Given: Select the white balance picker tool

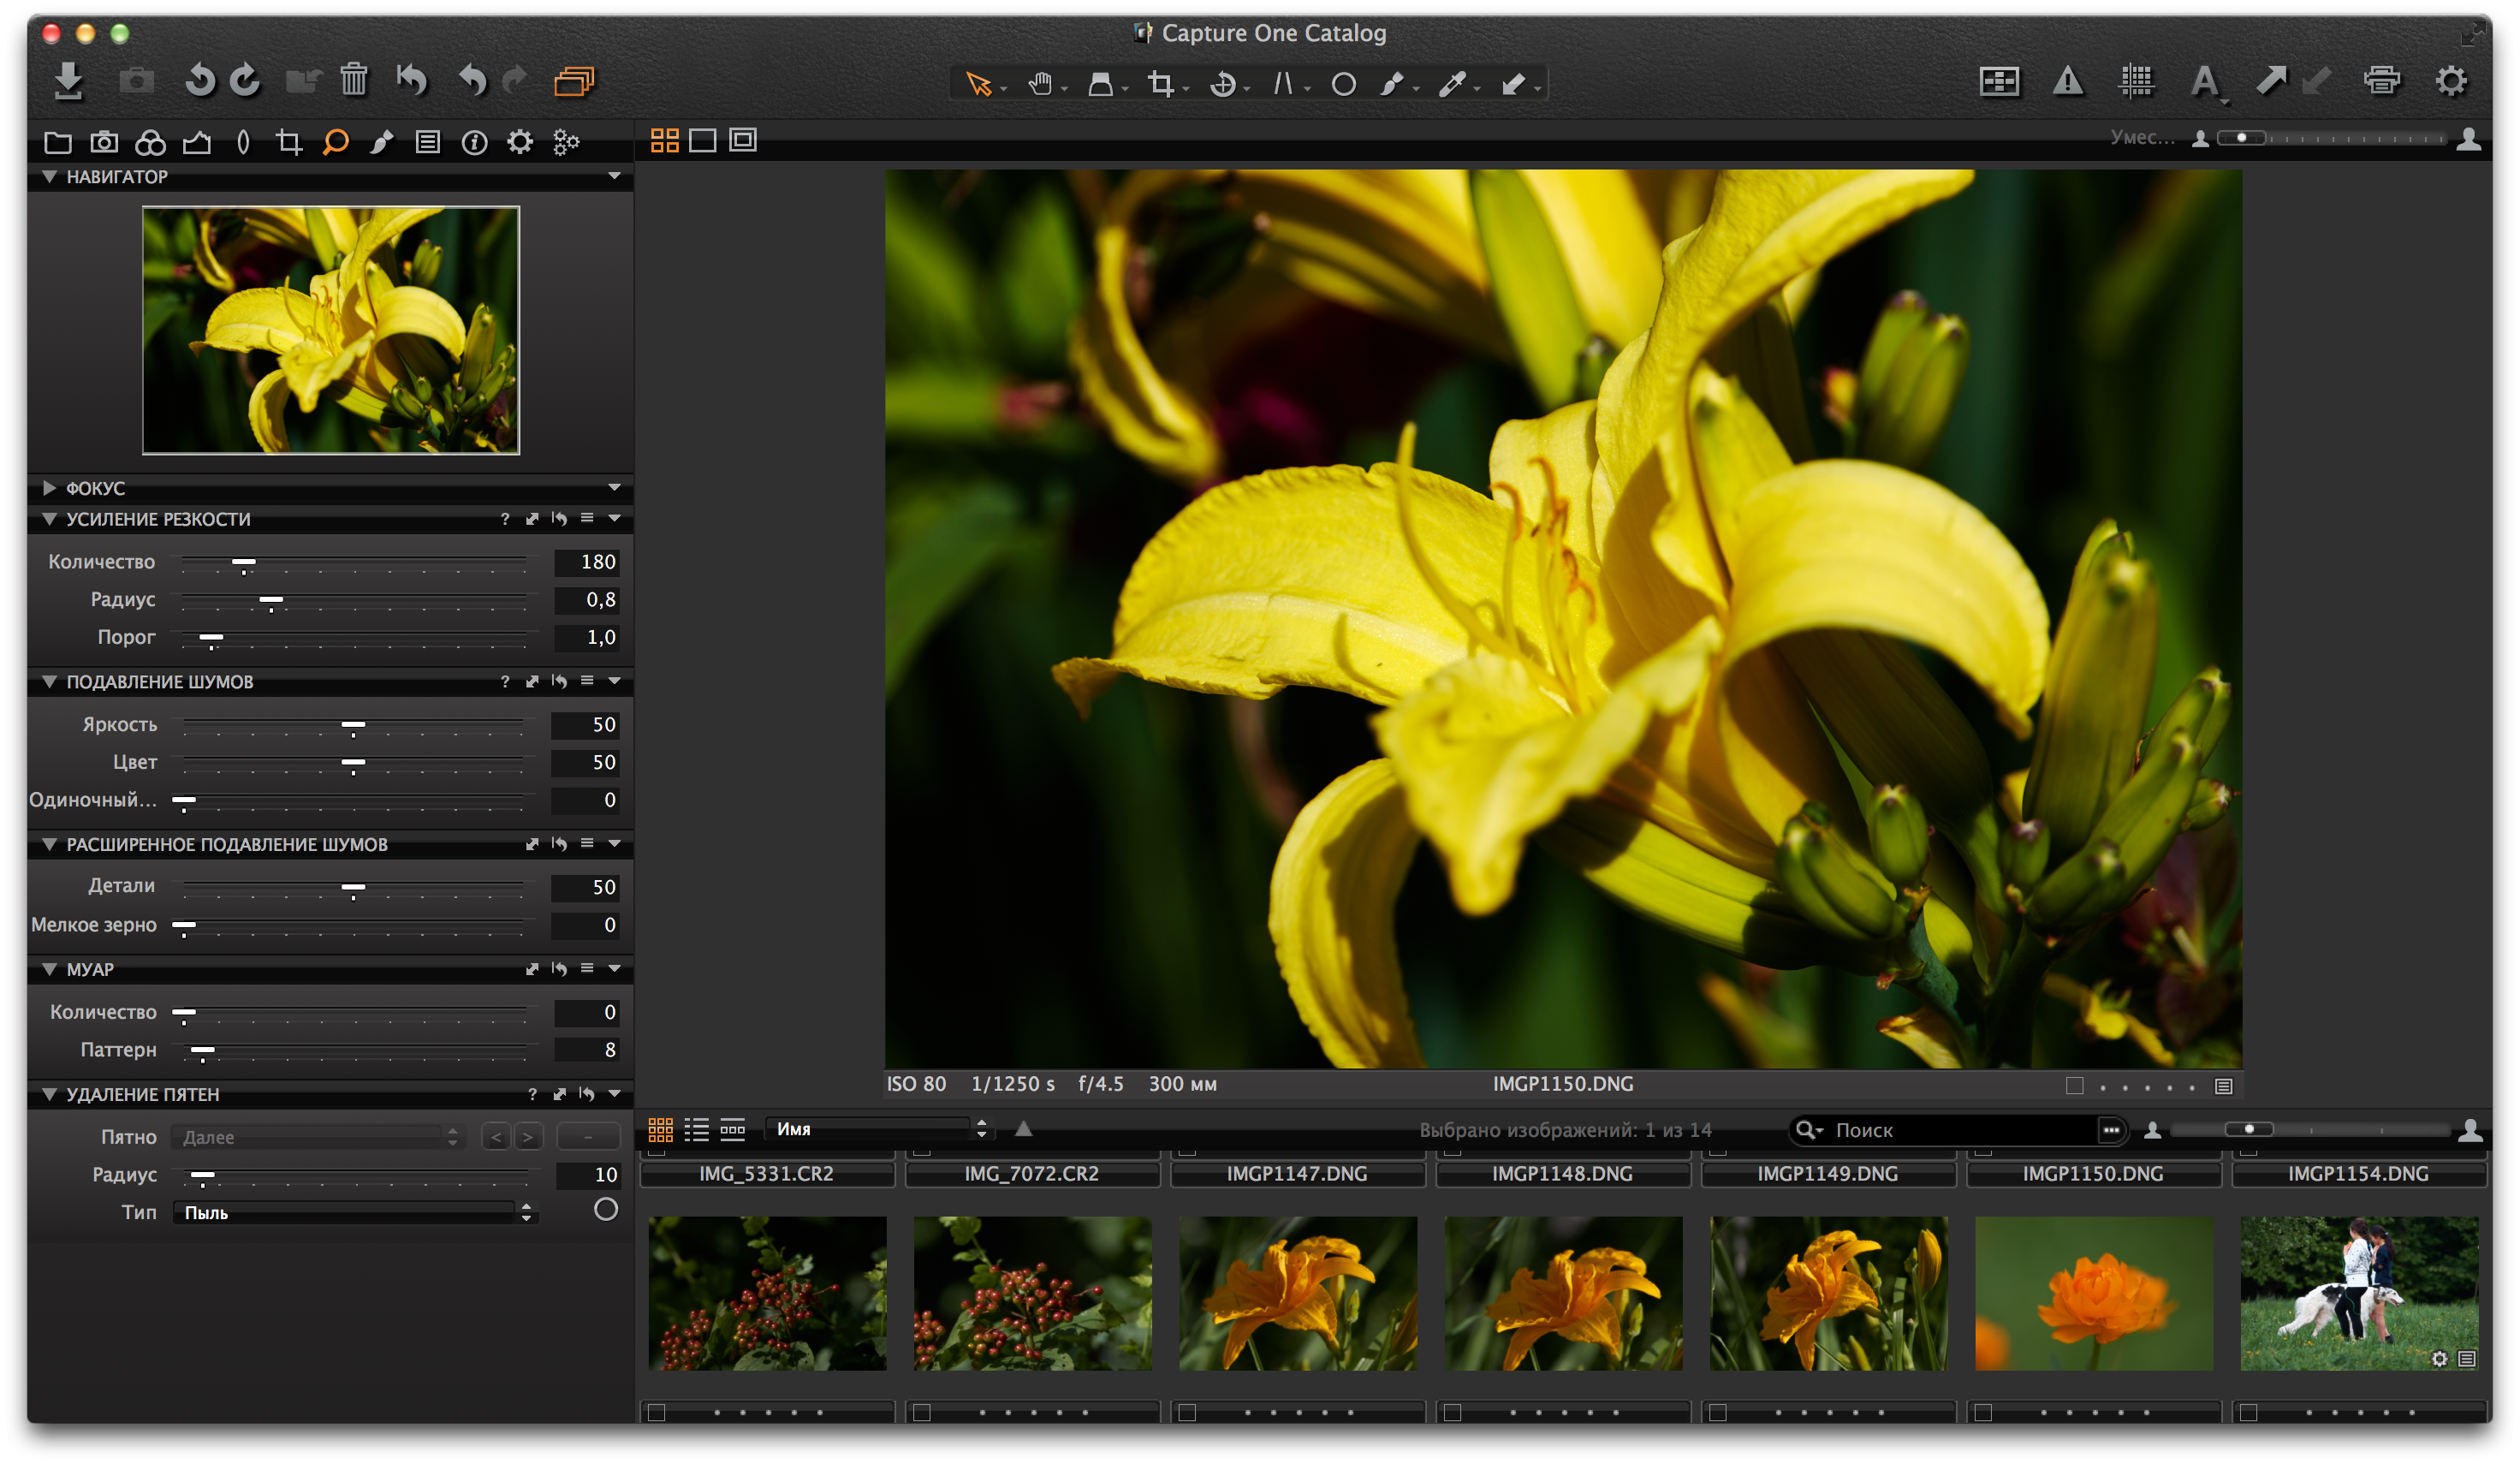Looking at the screenshot, I should [x=1452, y=84].
